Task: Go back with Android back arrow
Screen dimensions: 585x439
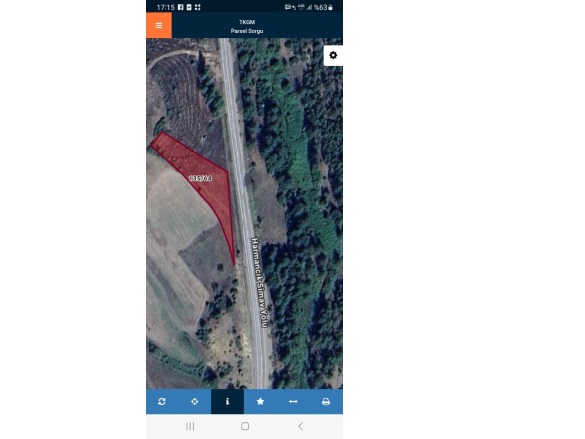Action: click(x=300, y=426)
